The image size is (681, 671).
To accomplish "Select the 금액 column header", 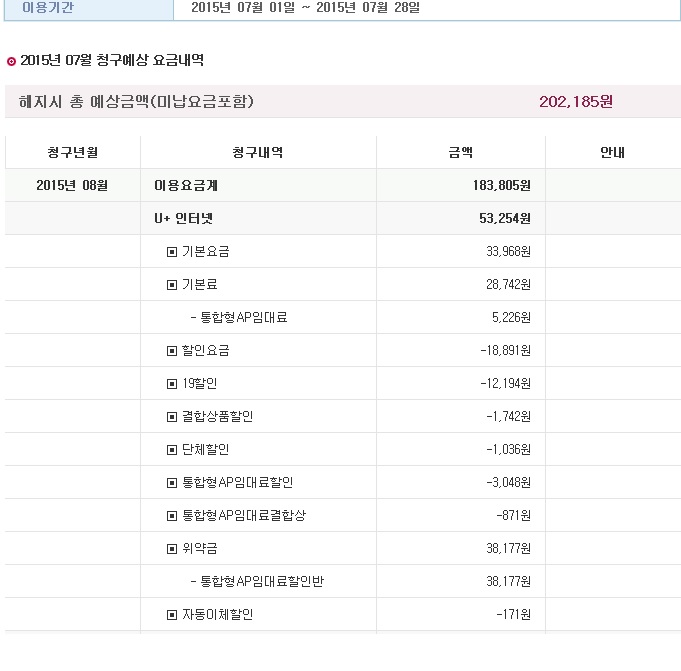I will pyautogui.click(x=461, y=152).
